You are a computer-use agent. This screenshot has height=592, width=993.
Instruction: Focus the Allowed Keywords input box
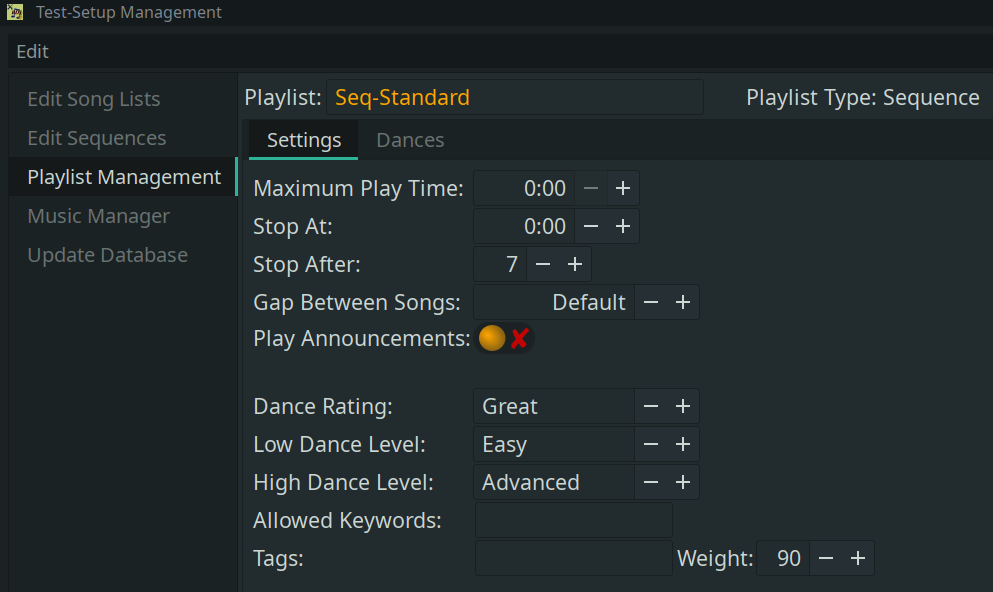573,520
